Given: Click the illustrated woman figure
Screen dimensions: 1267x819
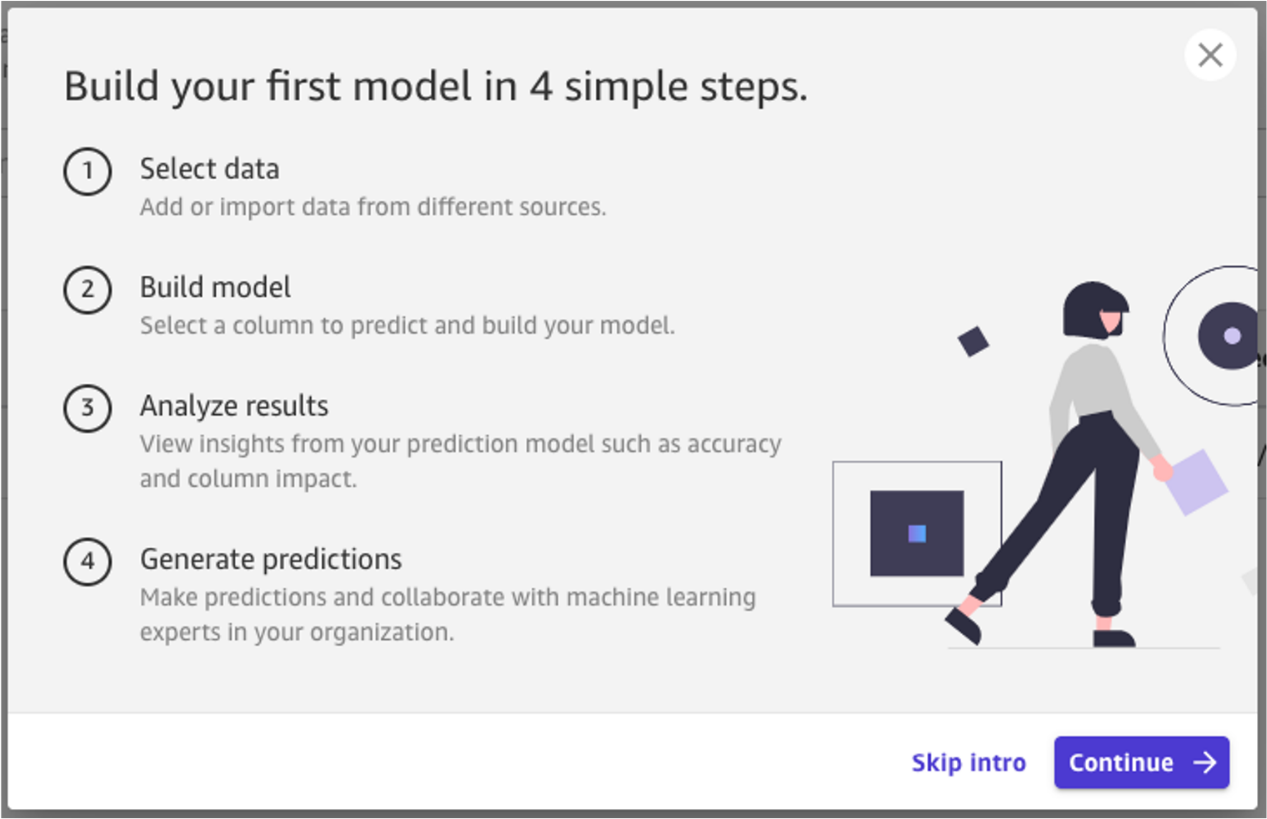Looking at the screenshot, I should pyautogui.click(x=1060, y=465).
